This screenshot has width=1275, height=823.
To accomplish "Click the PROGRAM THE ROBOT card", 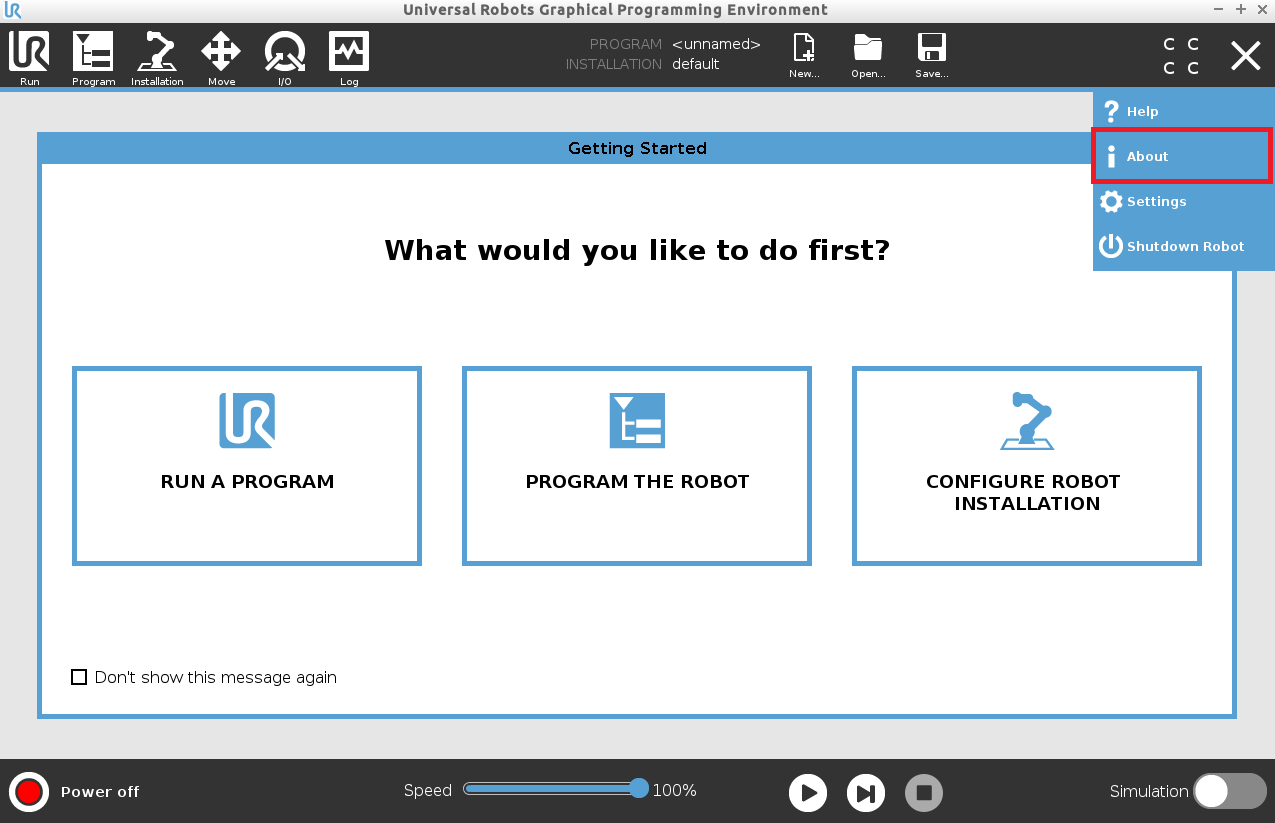I will pyautogui.click(x=637, y=466).
